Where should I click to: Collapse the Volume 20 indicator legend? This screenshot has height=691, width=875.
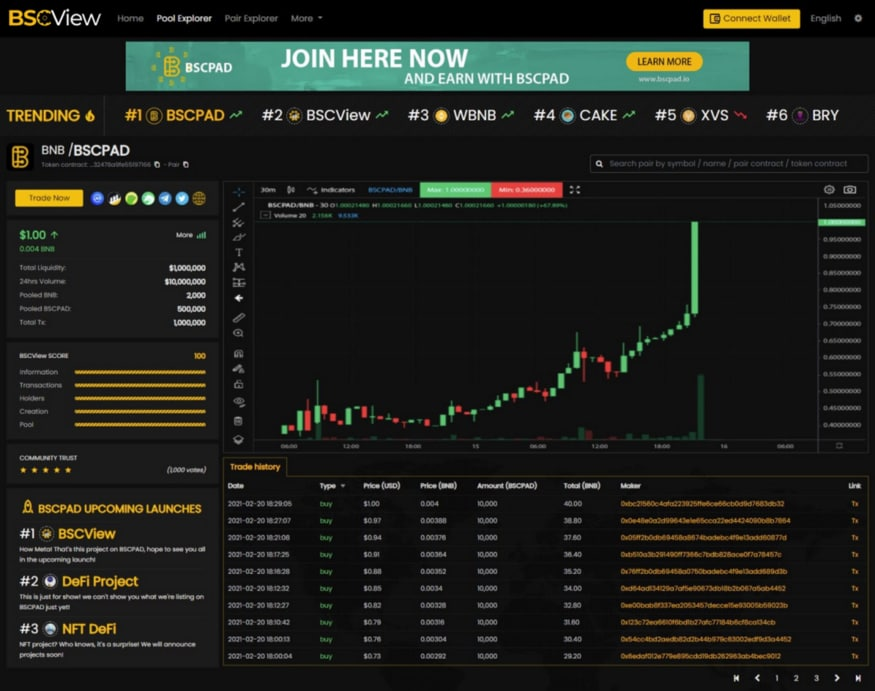265,215
